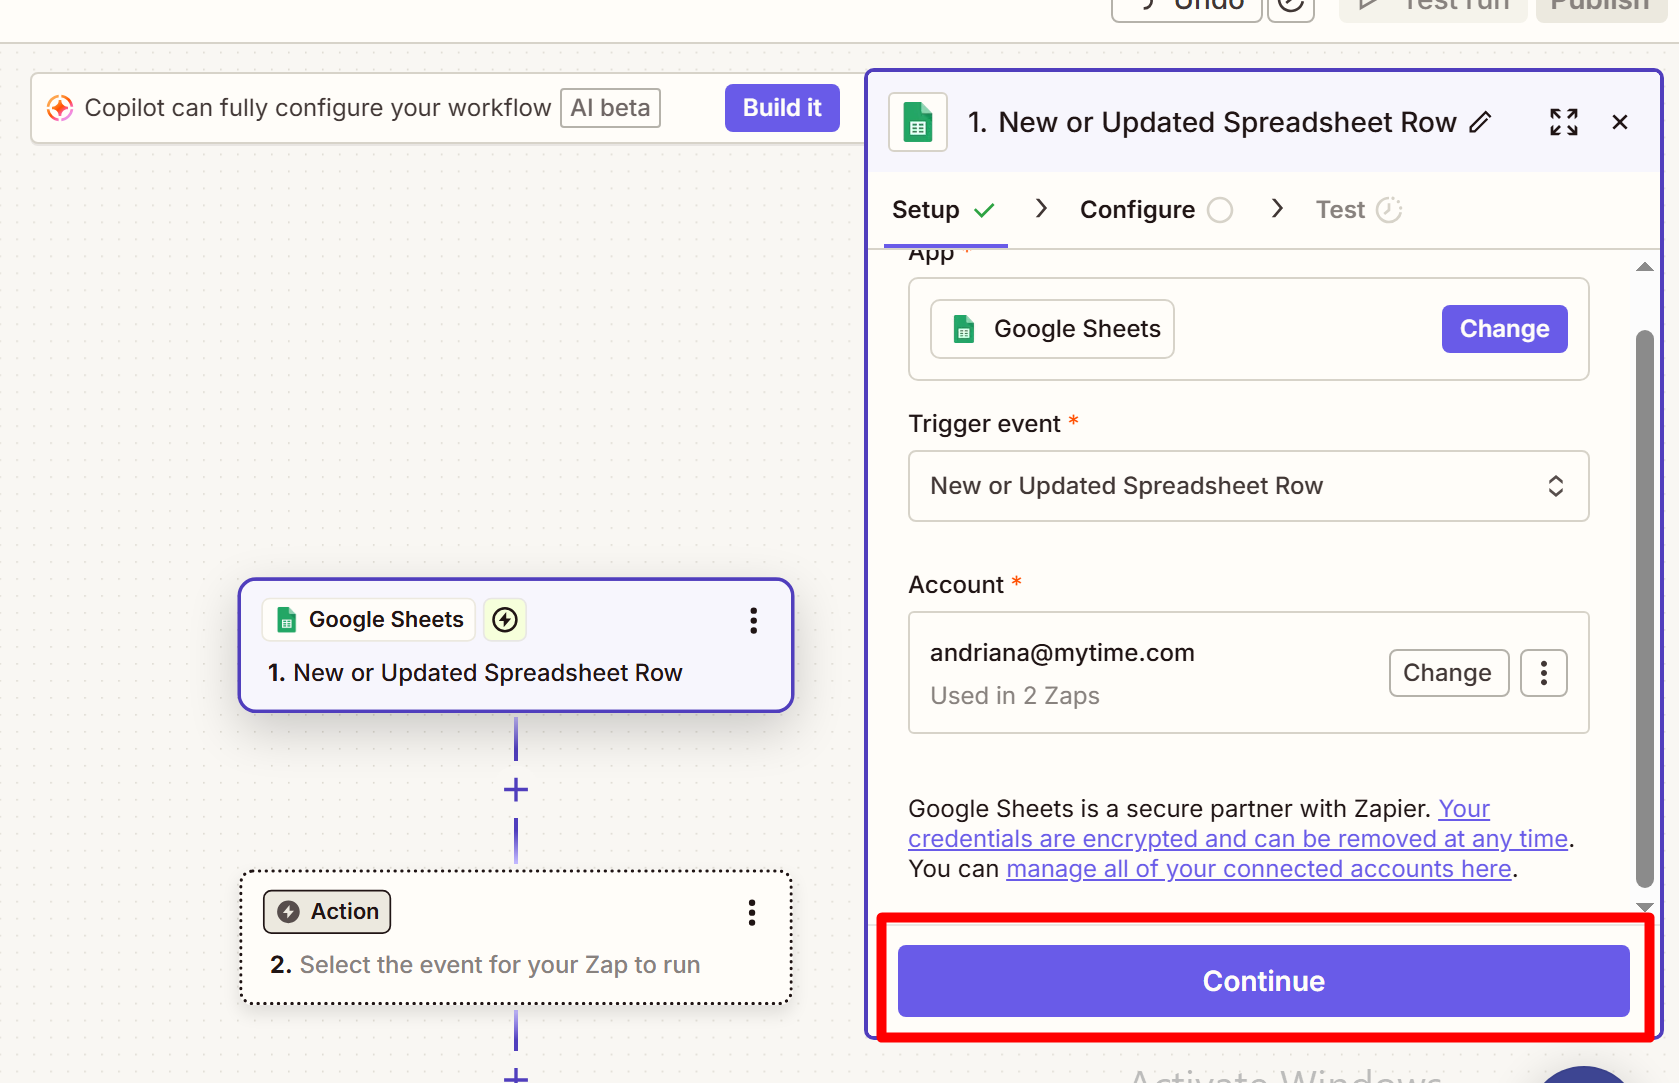Click chevron between Setup and Configure

(1041, 208)
